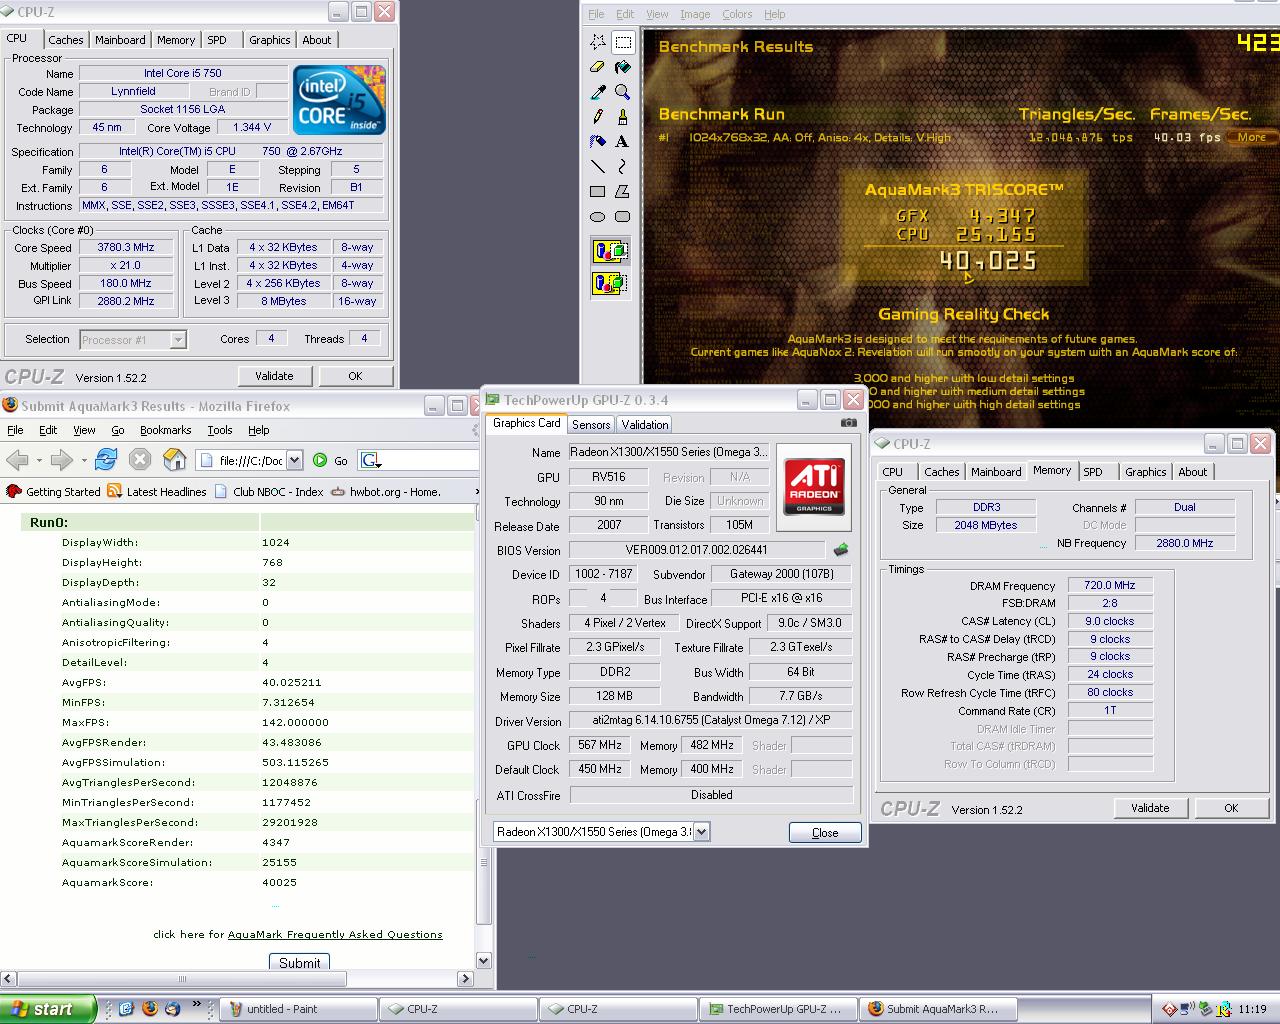Screen dimensions: 1280x1024
Task: Open AquaMark Frequently Asked Questions link
Action: click(x=335, y=934)
